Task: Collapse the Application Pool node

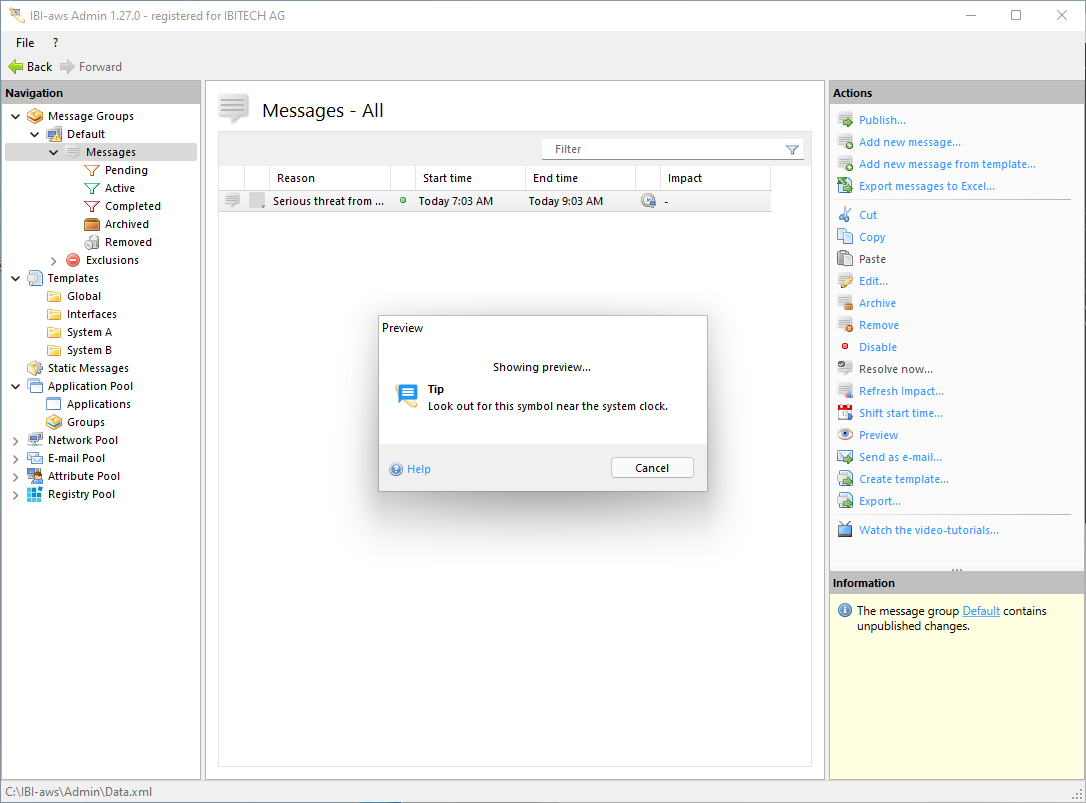Action: [x=16, y=387]
